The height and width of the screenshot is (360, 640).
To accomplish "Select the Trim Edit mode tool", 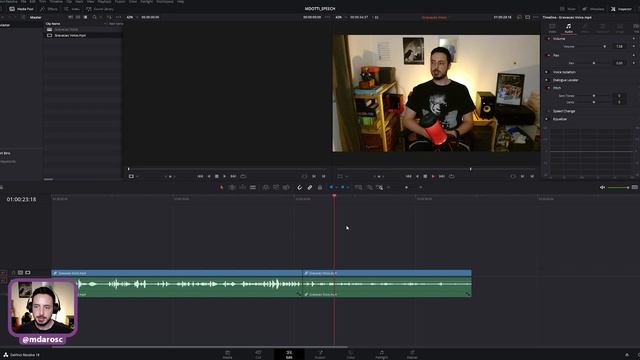I will [x=232, y=187].
